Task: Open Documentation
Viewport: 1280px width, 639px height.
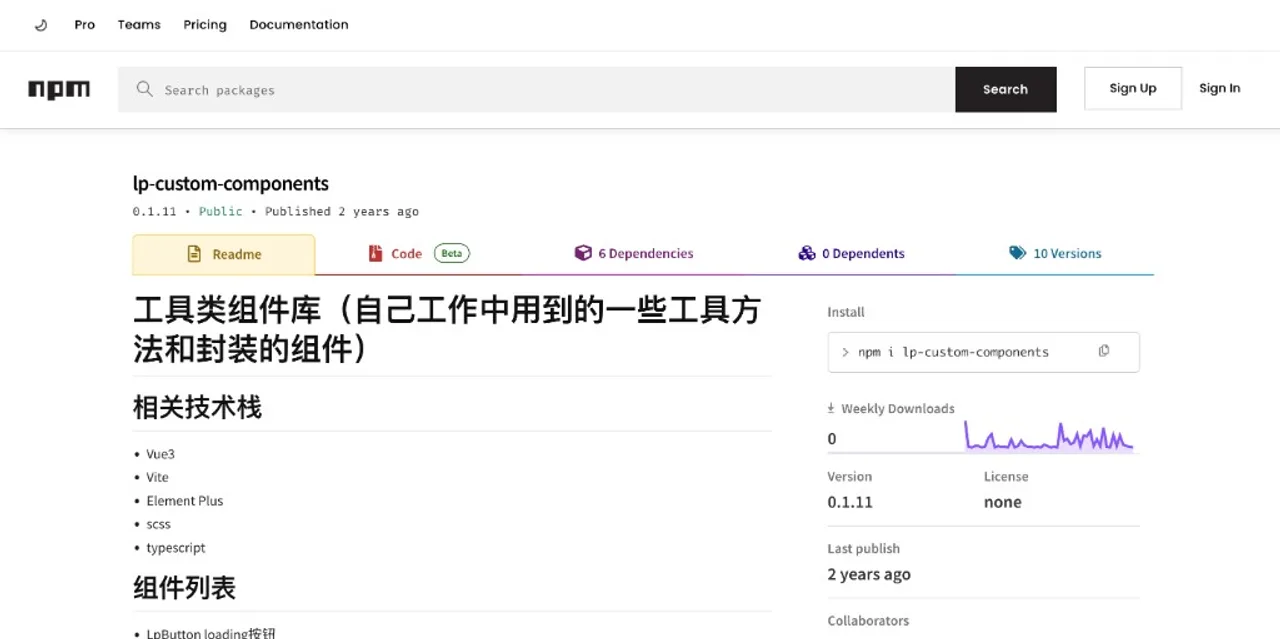Action: (299, 25)
